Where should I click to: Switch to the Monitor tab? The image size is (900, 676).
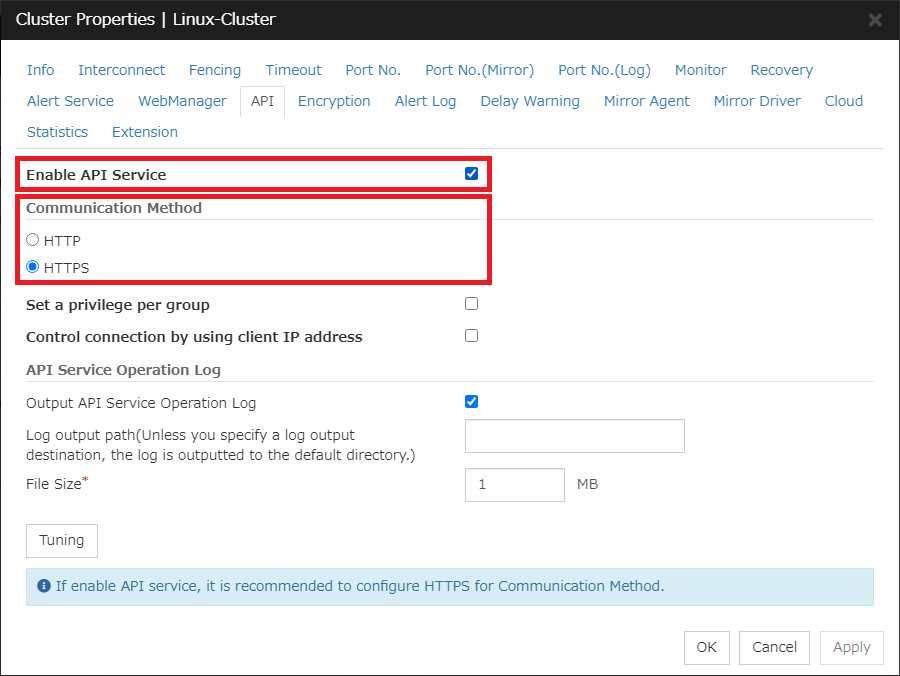click(700, 70)
